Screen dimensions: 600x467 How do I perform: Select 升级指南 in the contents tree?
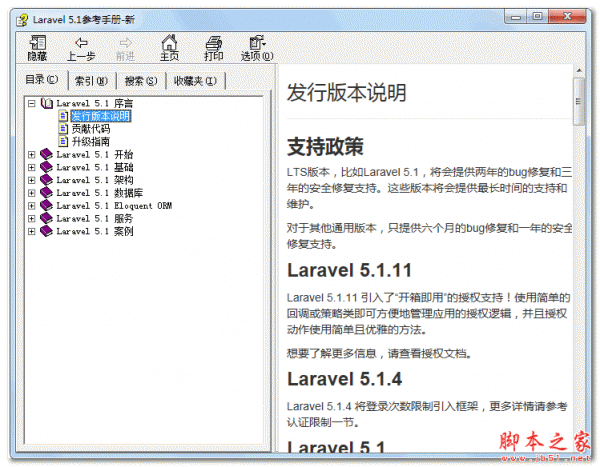click(x=91, y=142)
